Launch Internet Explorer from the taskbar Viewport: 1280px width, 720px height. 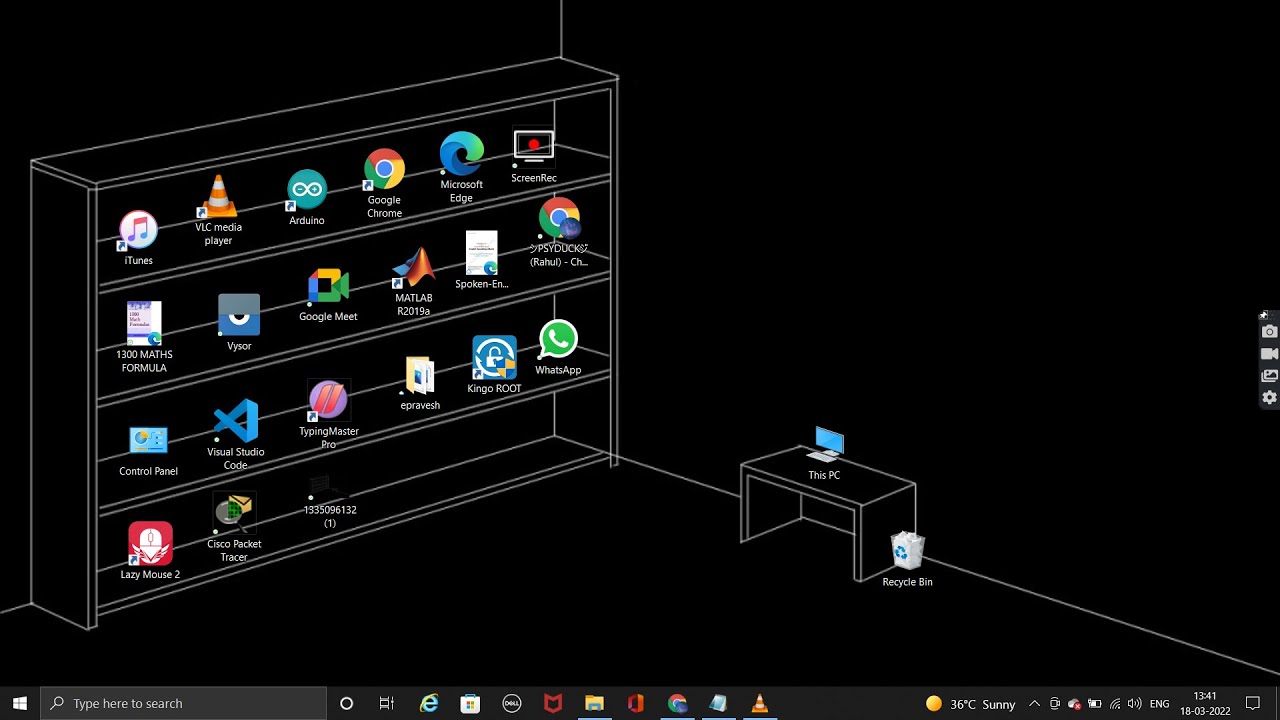click(x=429, y=703)
